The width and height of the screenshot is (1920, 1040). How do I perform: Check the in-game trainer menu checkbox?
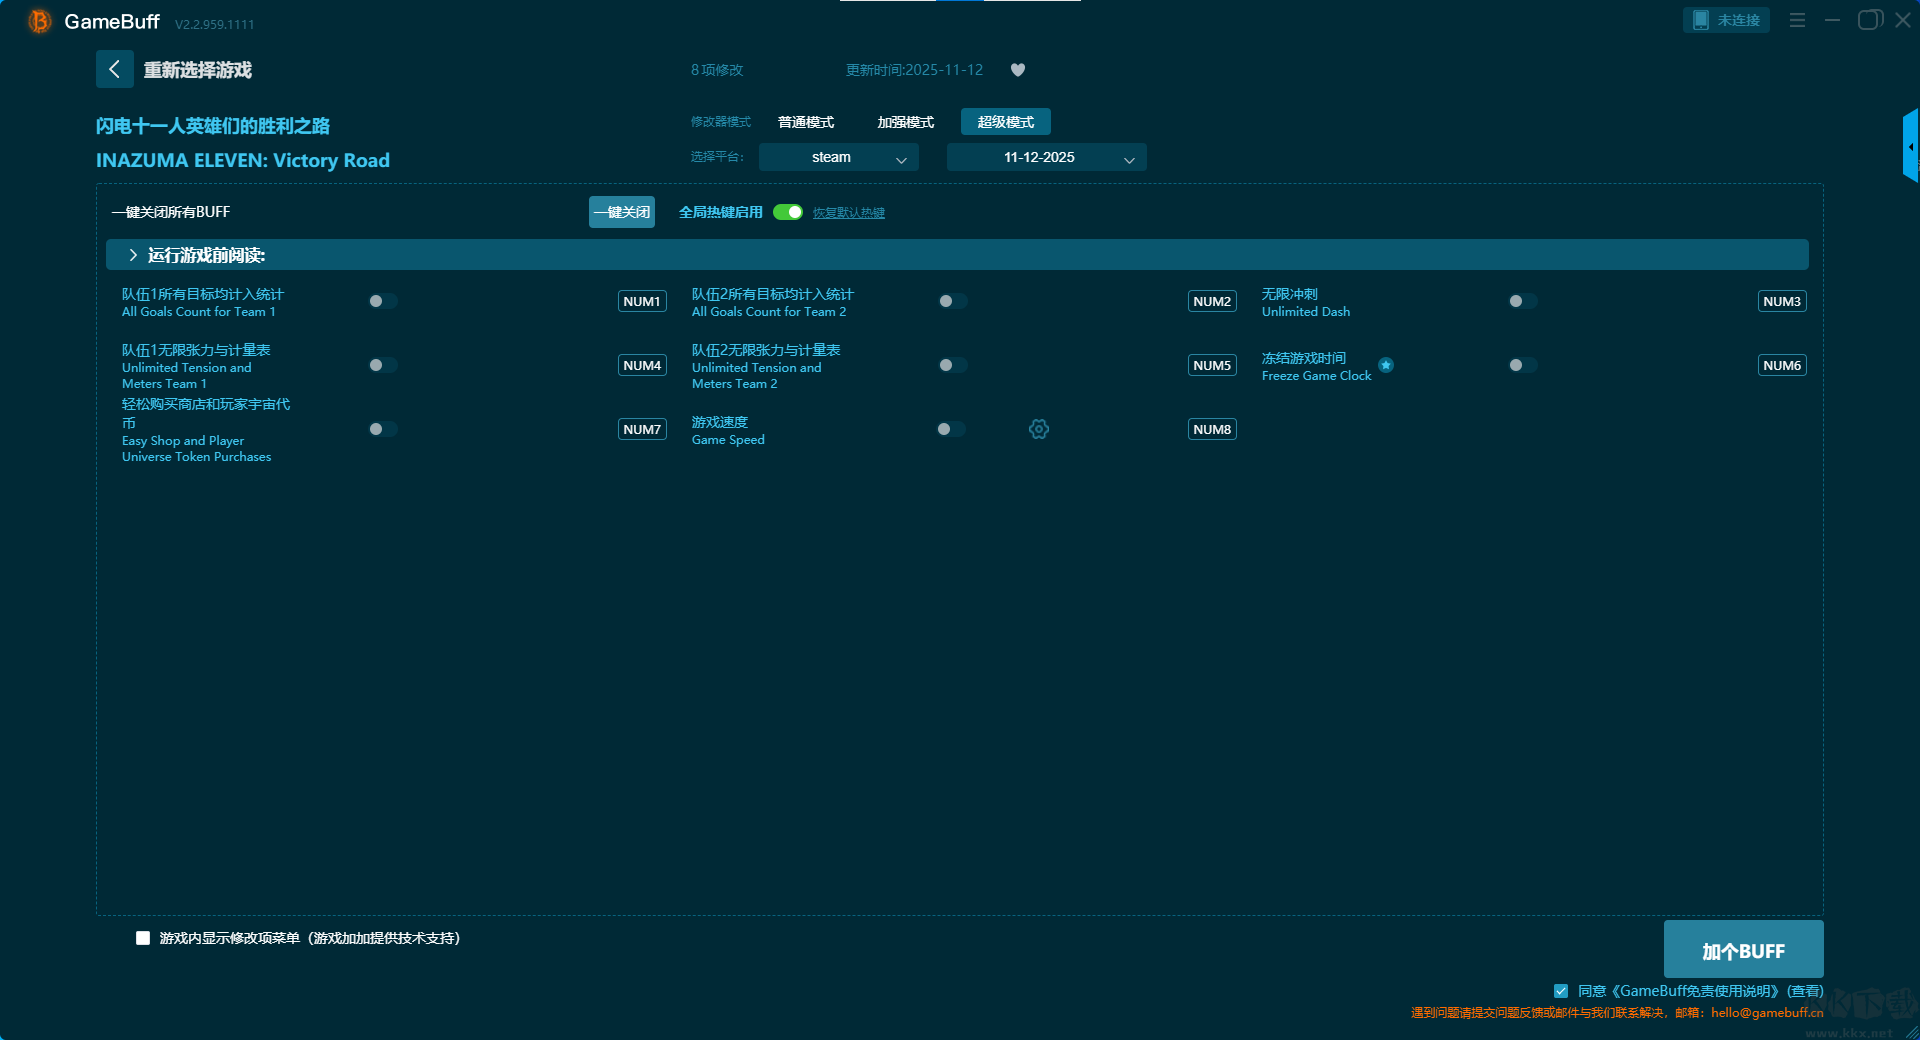click(x=143, y=938)
